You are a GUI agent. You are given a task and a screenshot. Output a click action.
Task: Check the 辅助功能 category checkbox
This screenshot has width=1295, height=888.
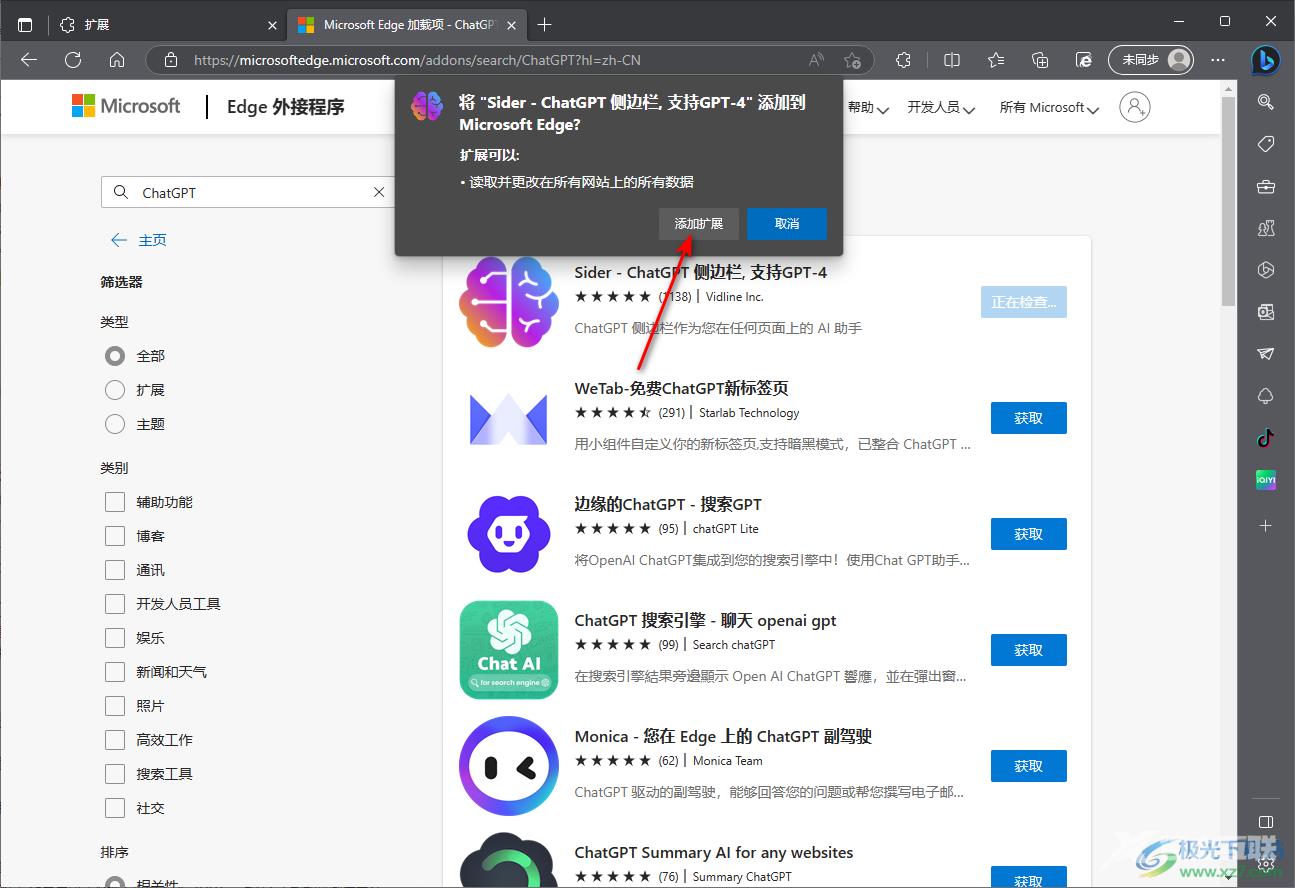115,502
